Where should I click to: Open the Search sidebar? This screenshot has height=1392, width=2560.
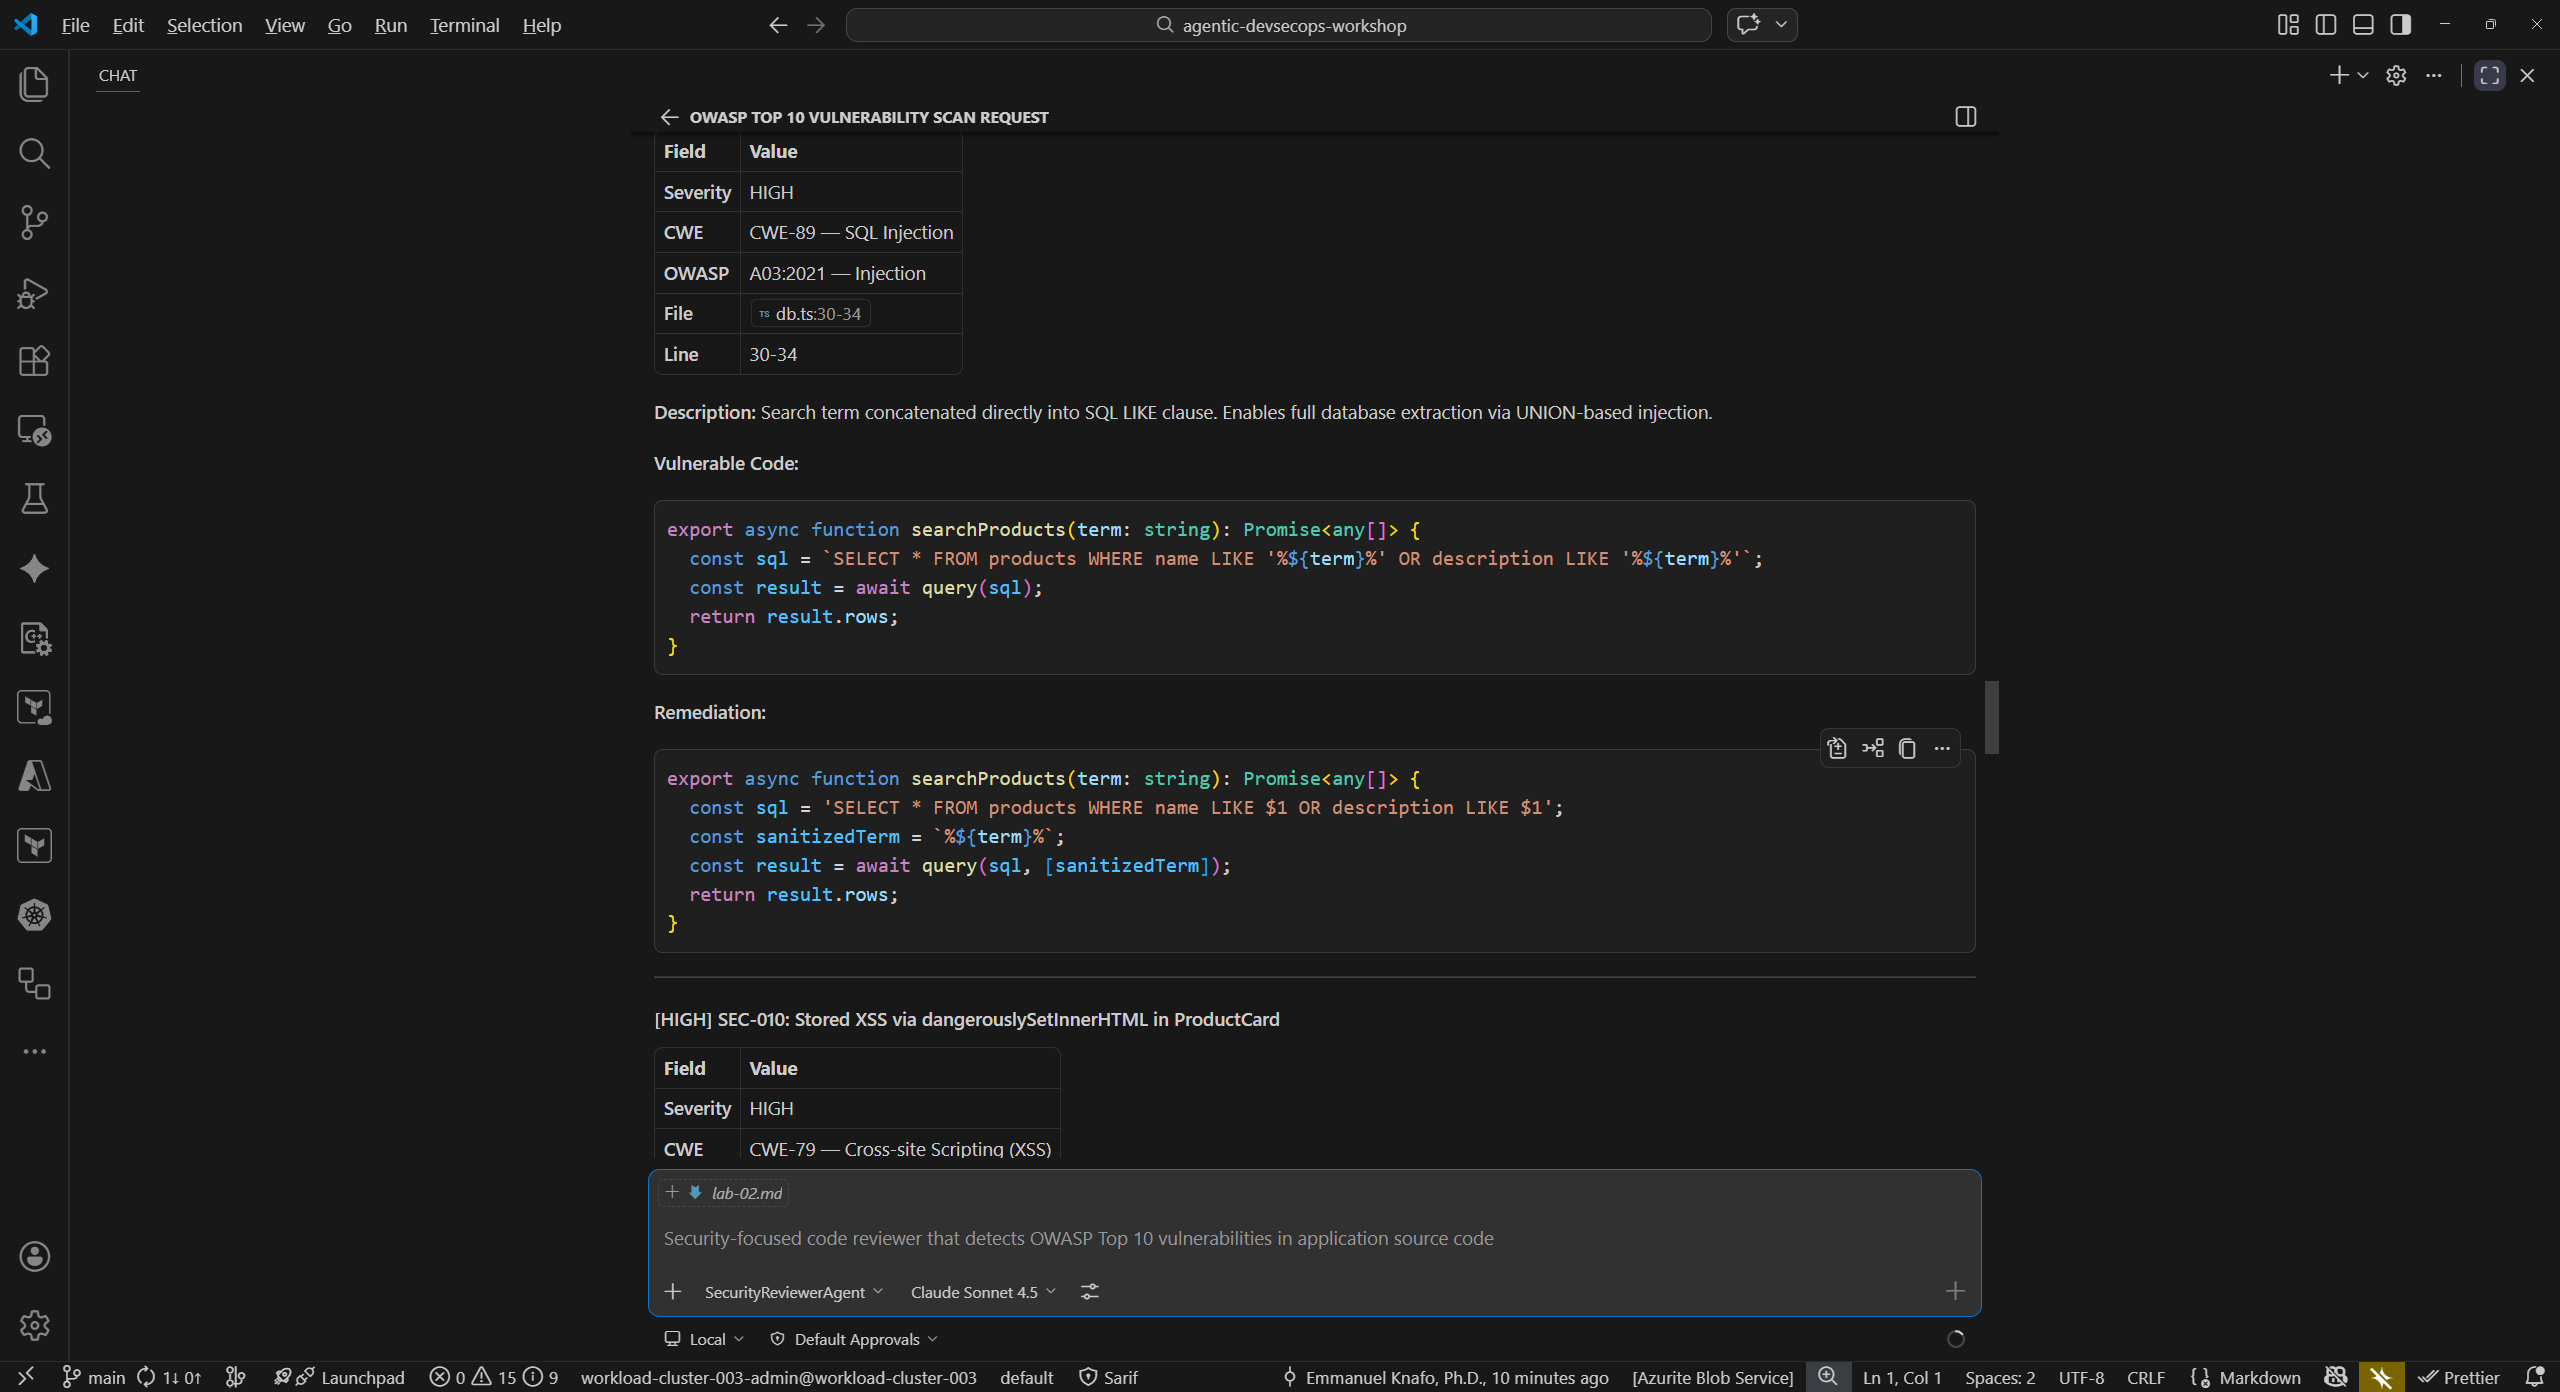coord(34,153)
